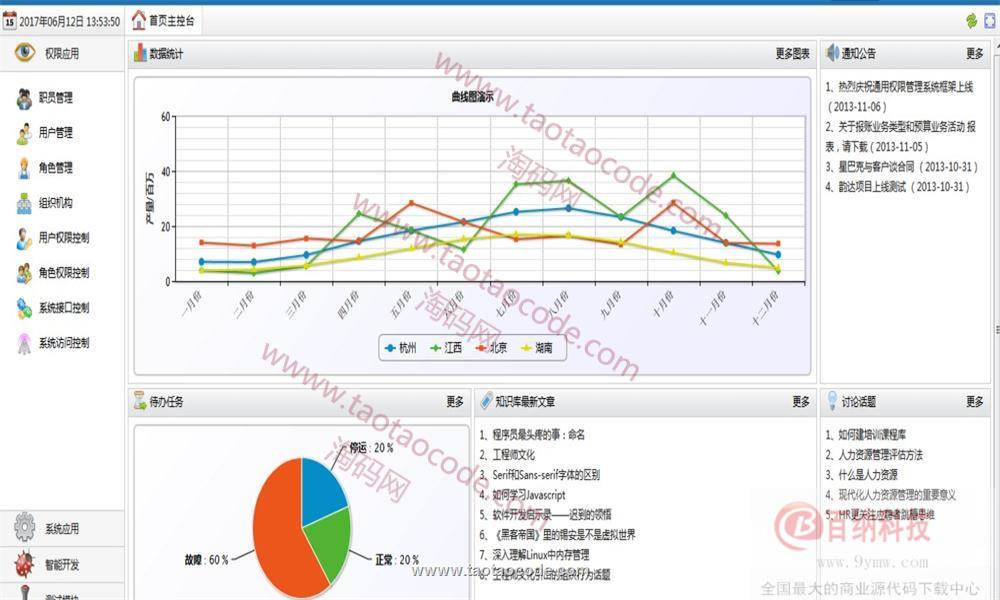The image size is (1000, 600).
Task: Expand the 权限应用 accordion section
Action: tap(60, 54)
